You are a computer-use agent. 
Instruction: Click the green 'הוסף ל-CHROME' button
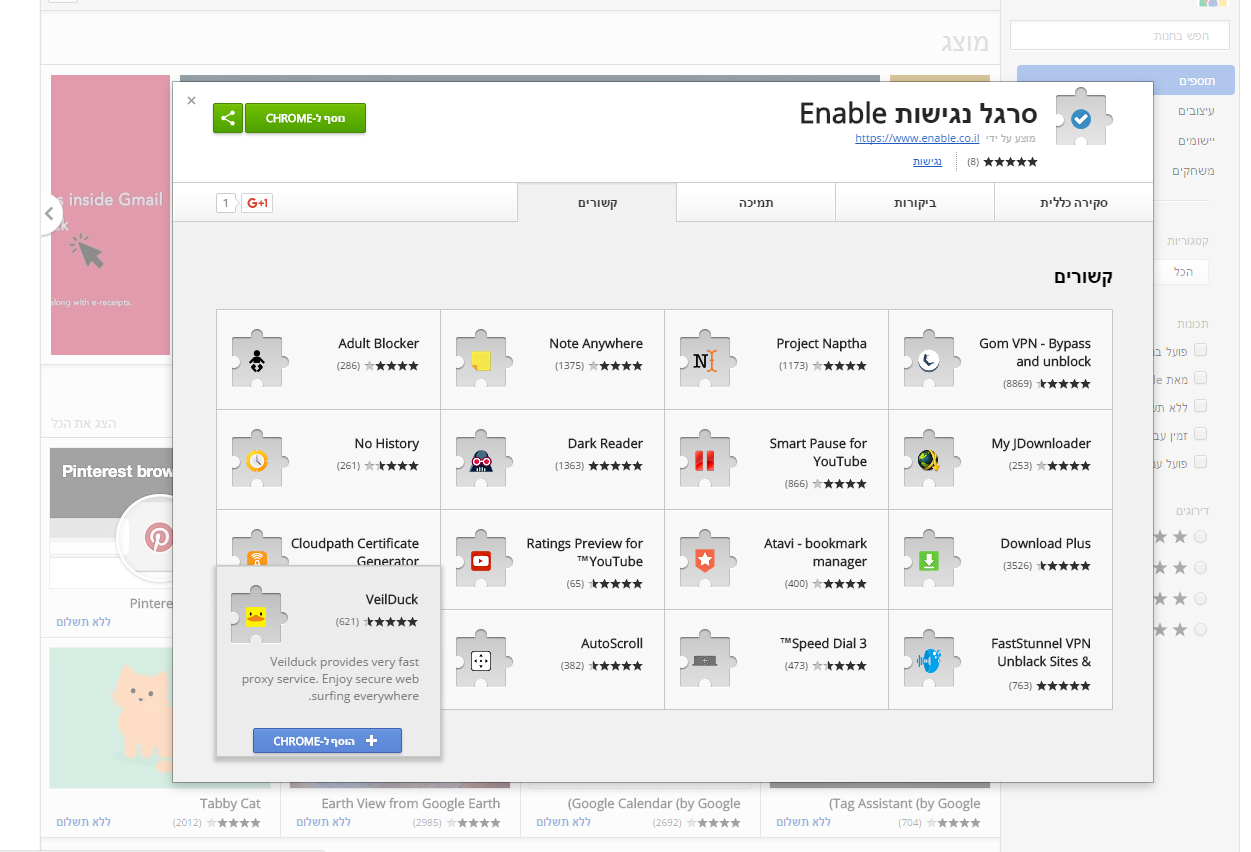pyautogui.click(x=305, y=118)
